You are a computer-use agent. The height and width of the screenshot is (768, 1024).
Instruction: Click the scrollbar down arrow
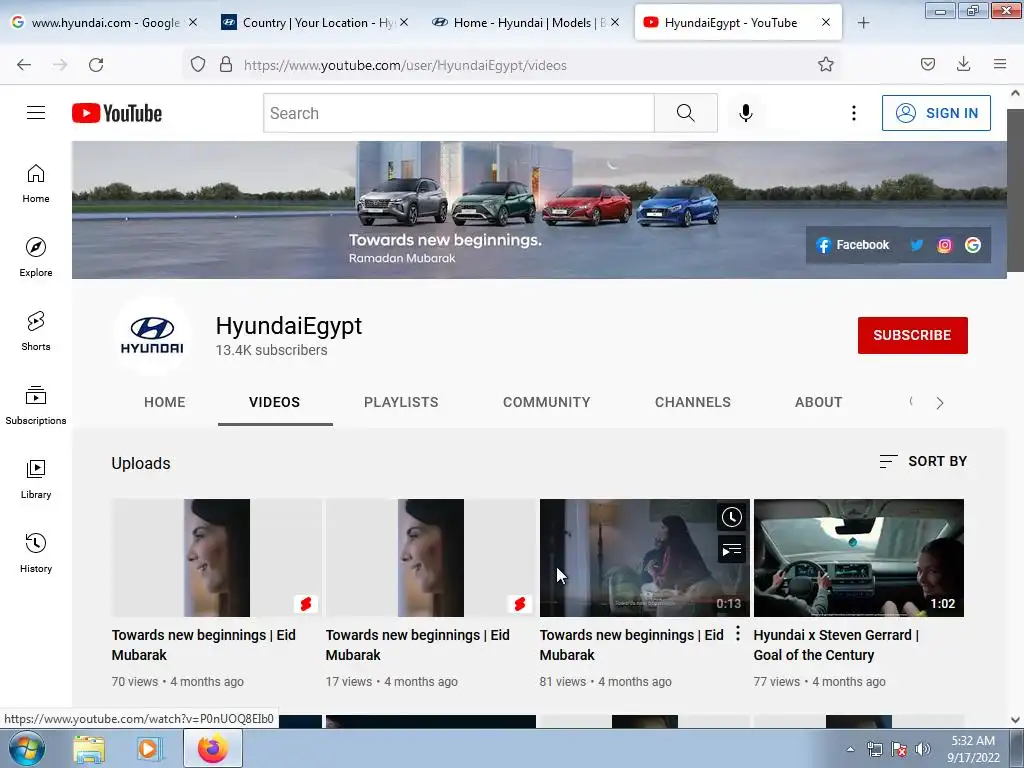pos(1015,720)
